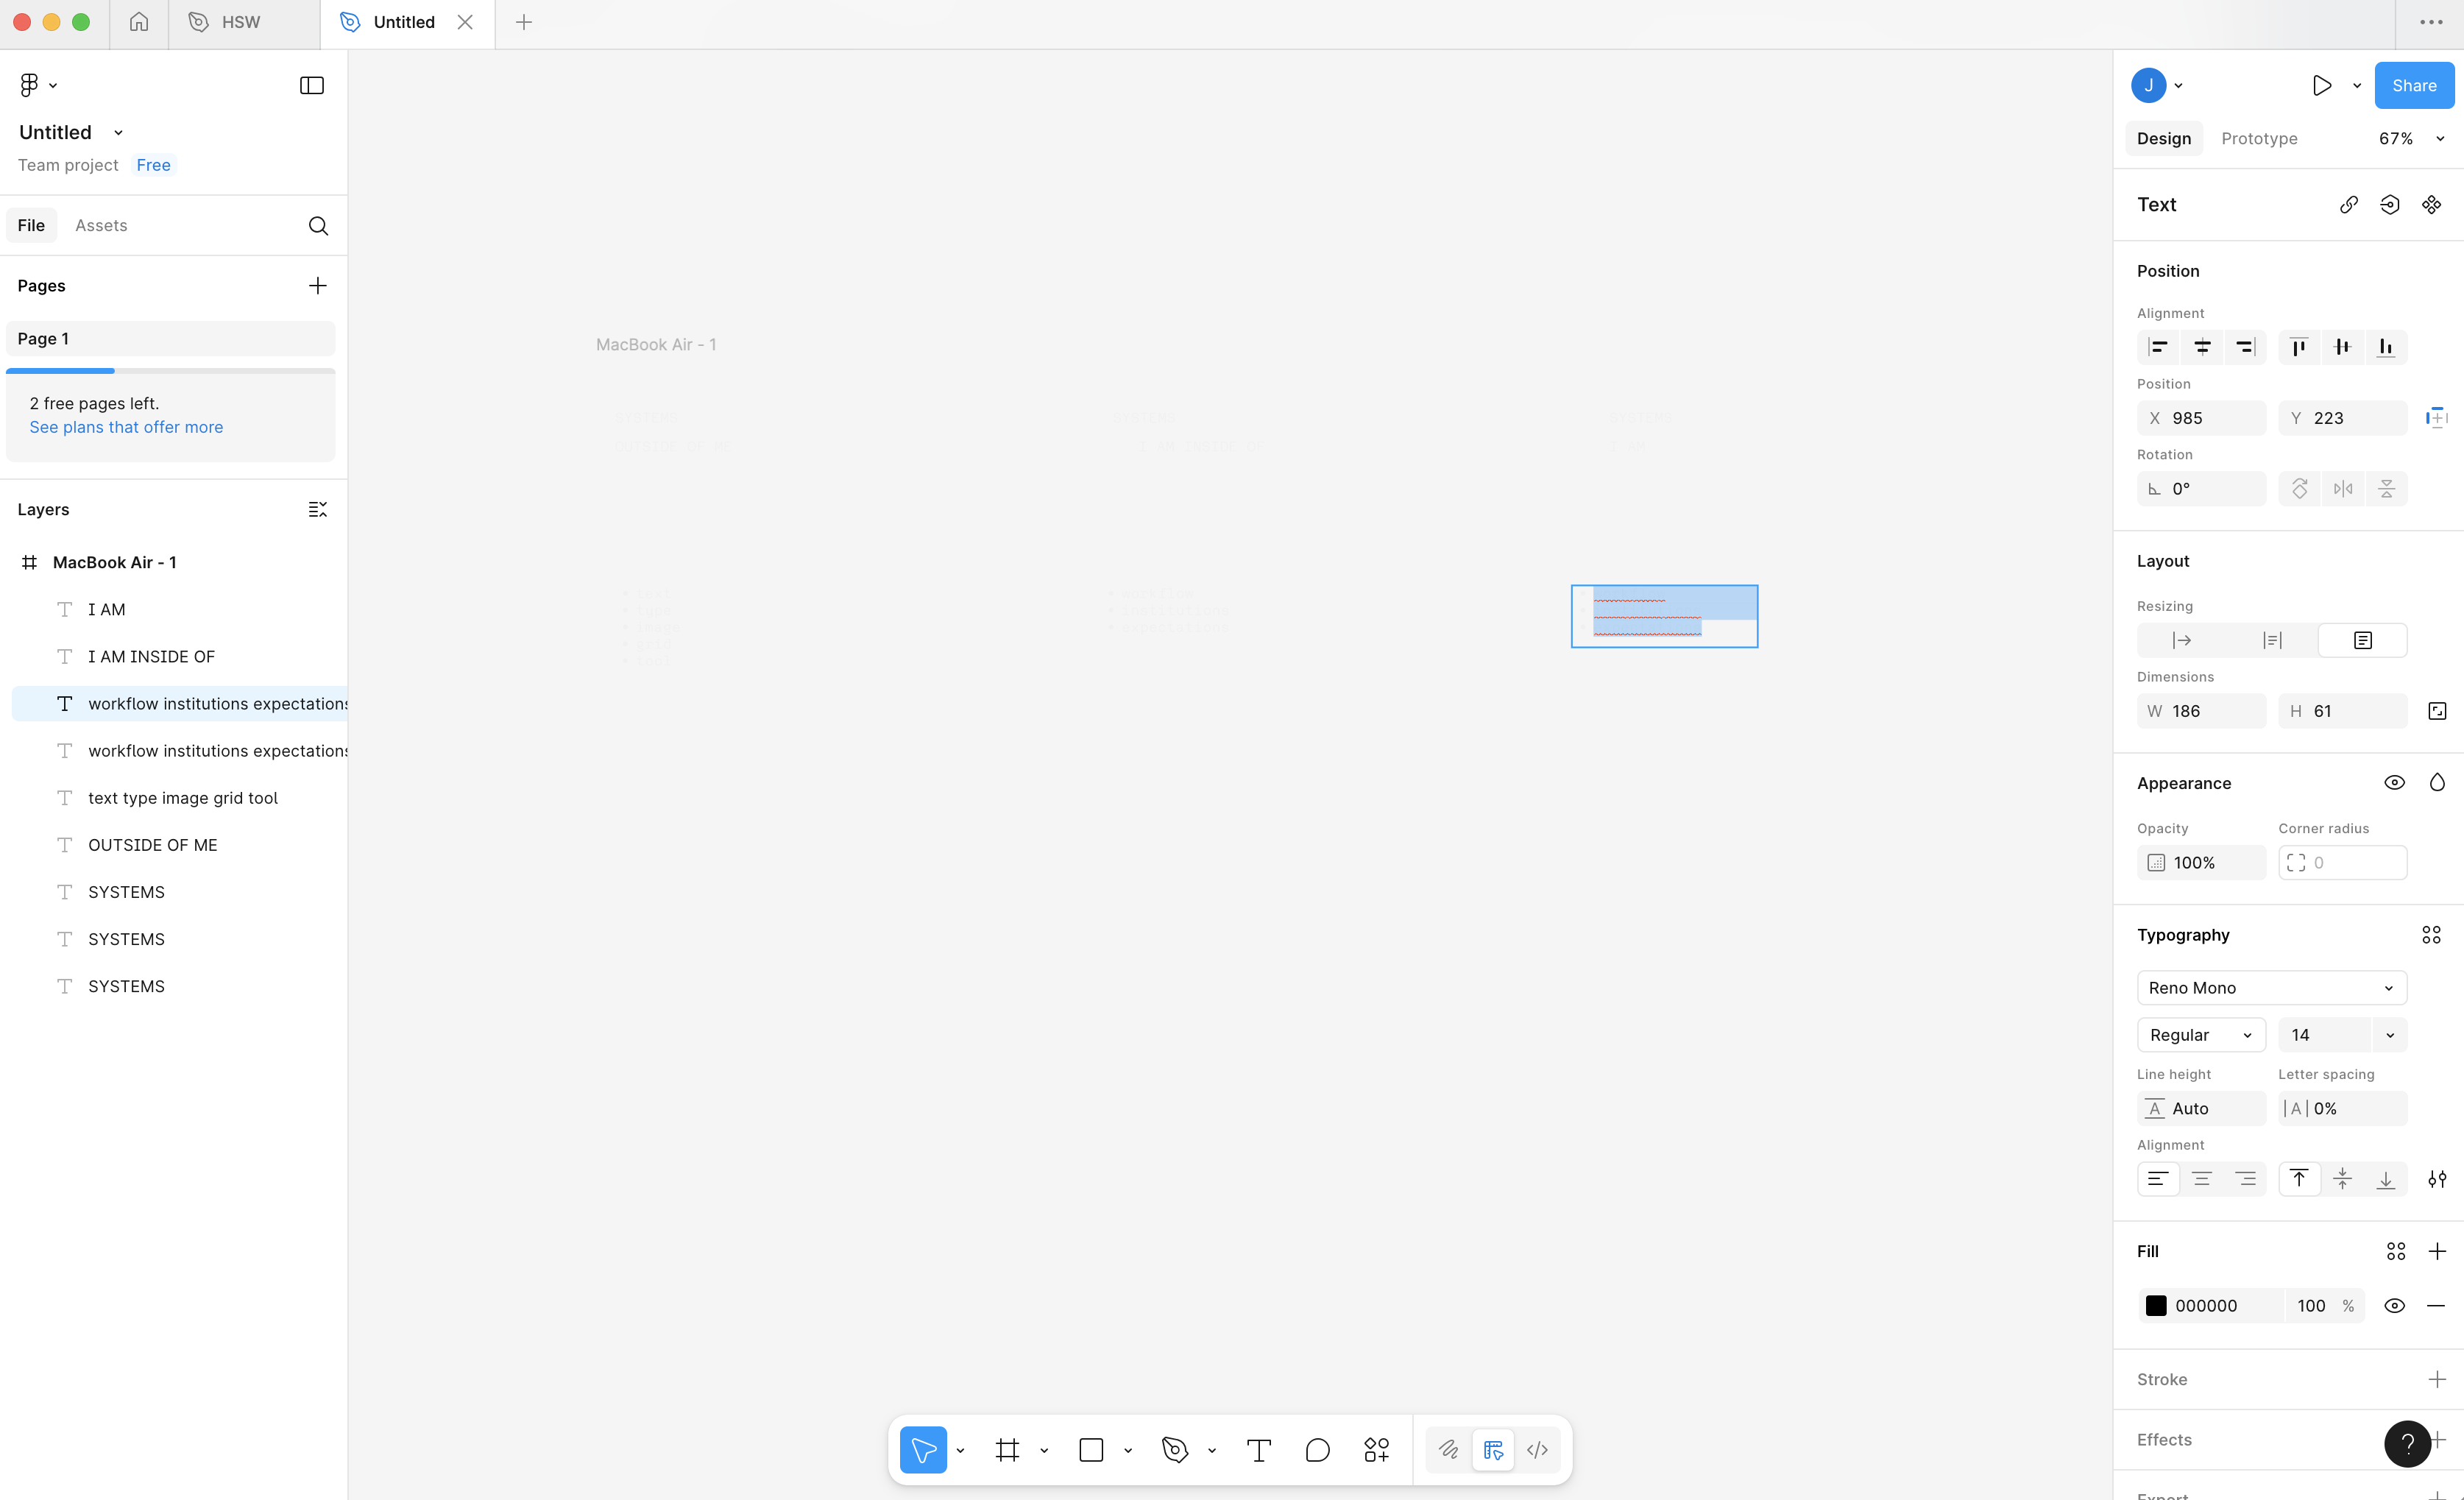Open type settings icon

(2437, 1180)
